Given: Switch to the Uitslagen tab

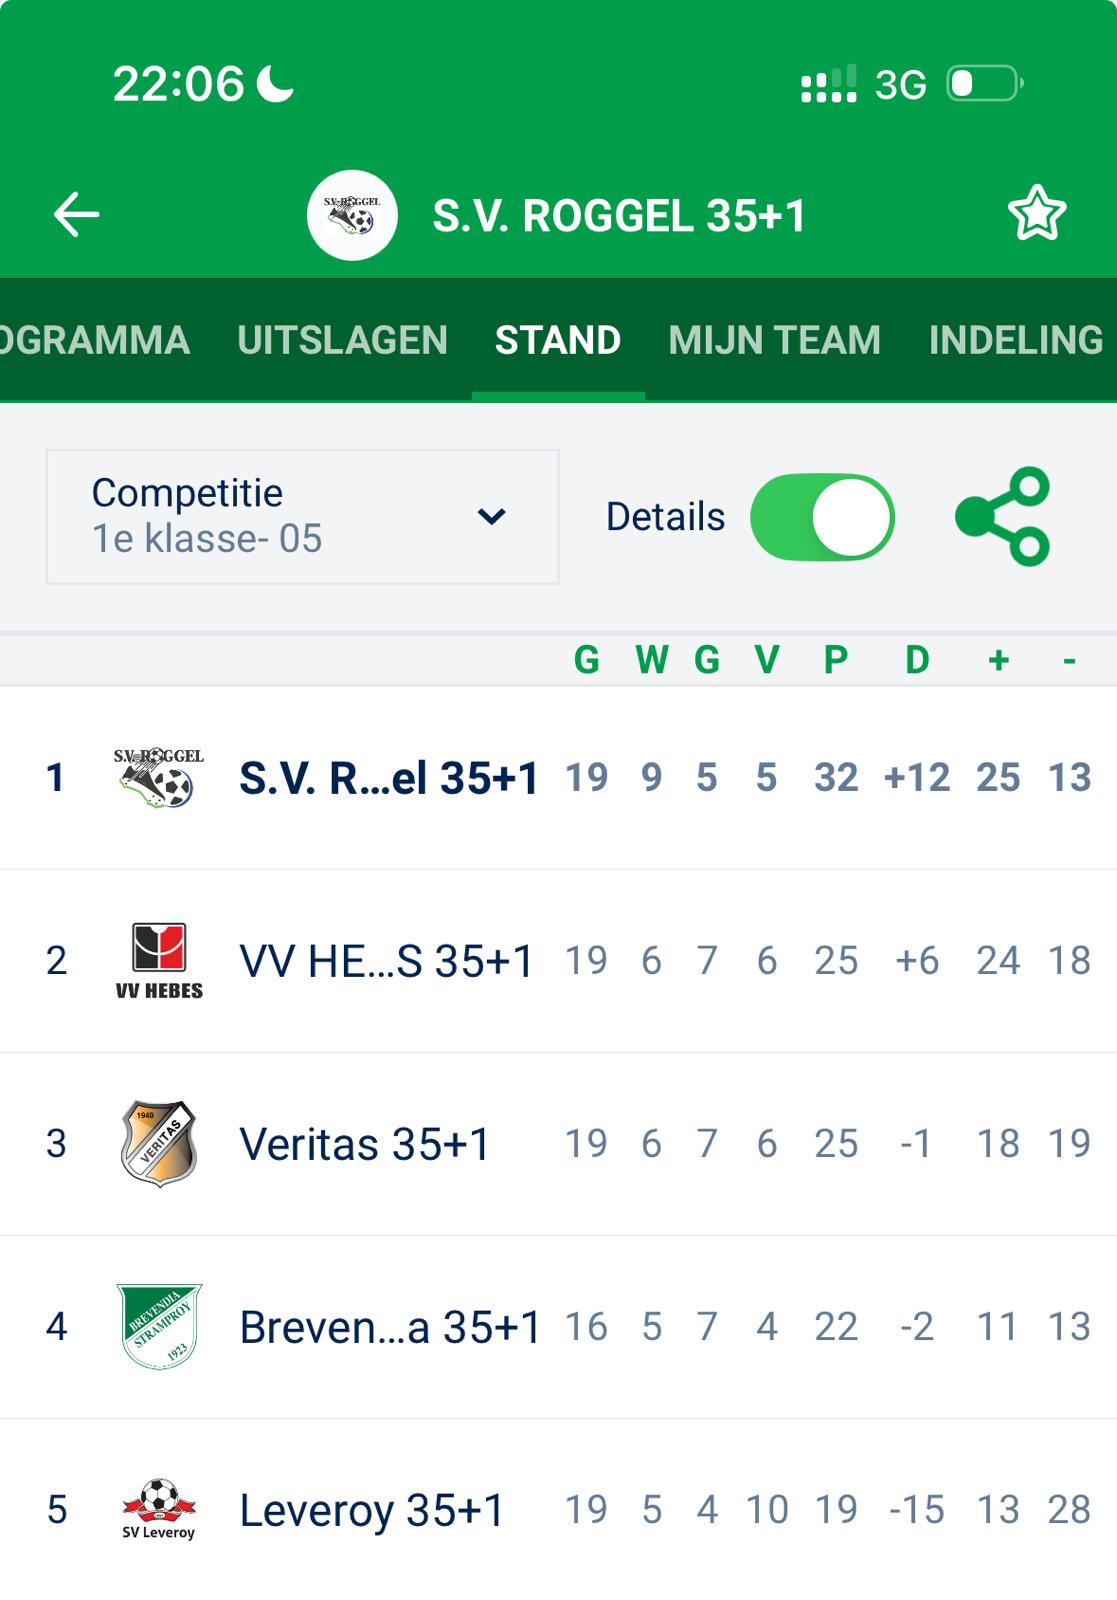Looking at the screenshot, I should point(342,340).
